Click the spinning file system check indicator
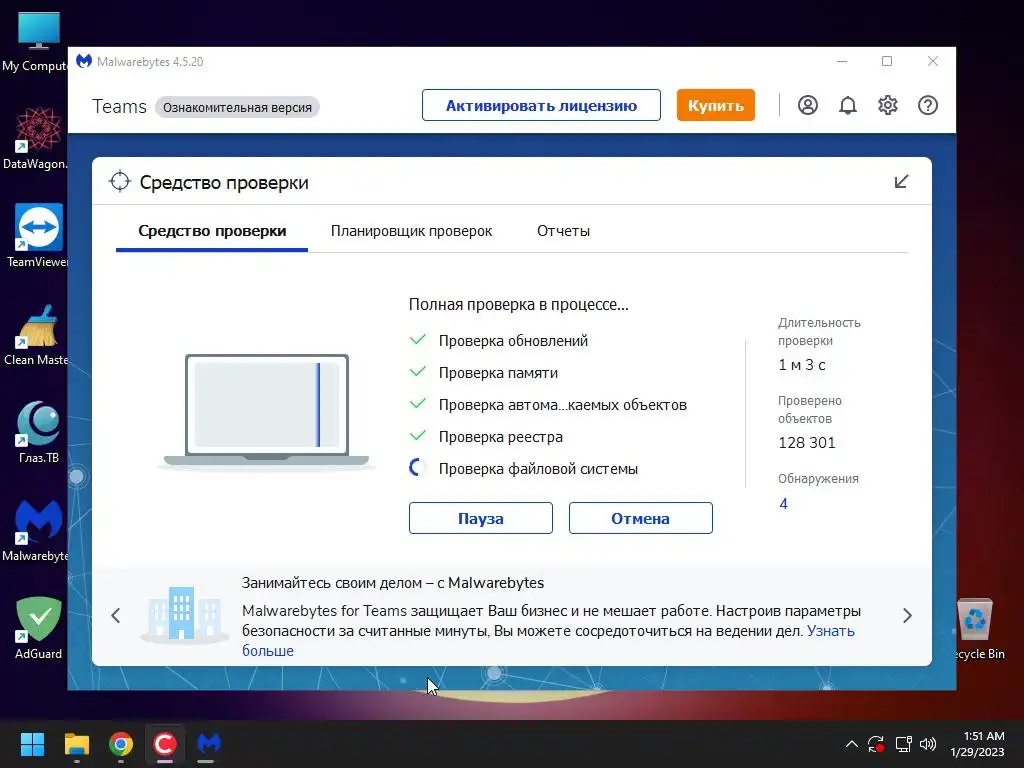 tap(417, 468)
